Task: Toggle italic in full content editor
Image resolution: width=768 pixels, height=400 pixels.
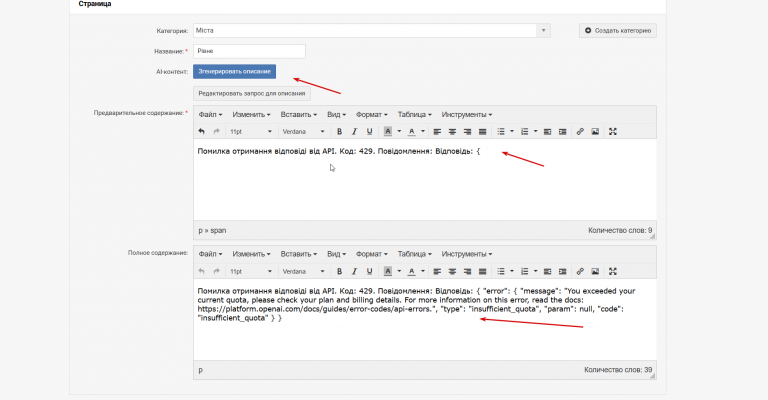Action: coord(355,271)
